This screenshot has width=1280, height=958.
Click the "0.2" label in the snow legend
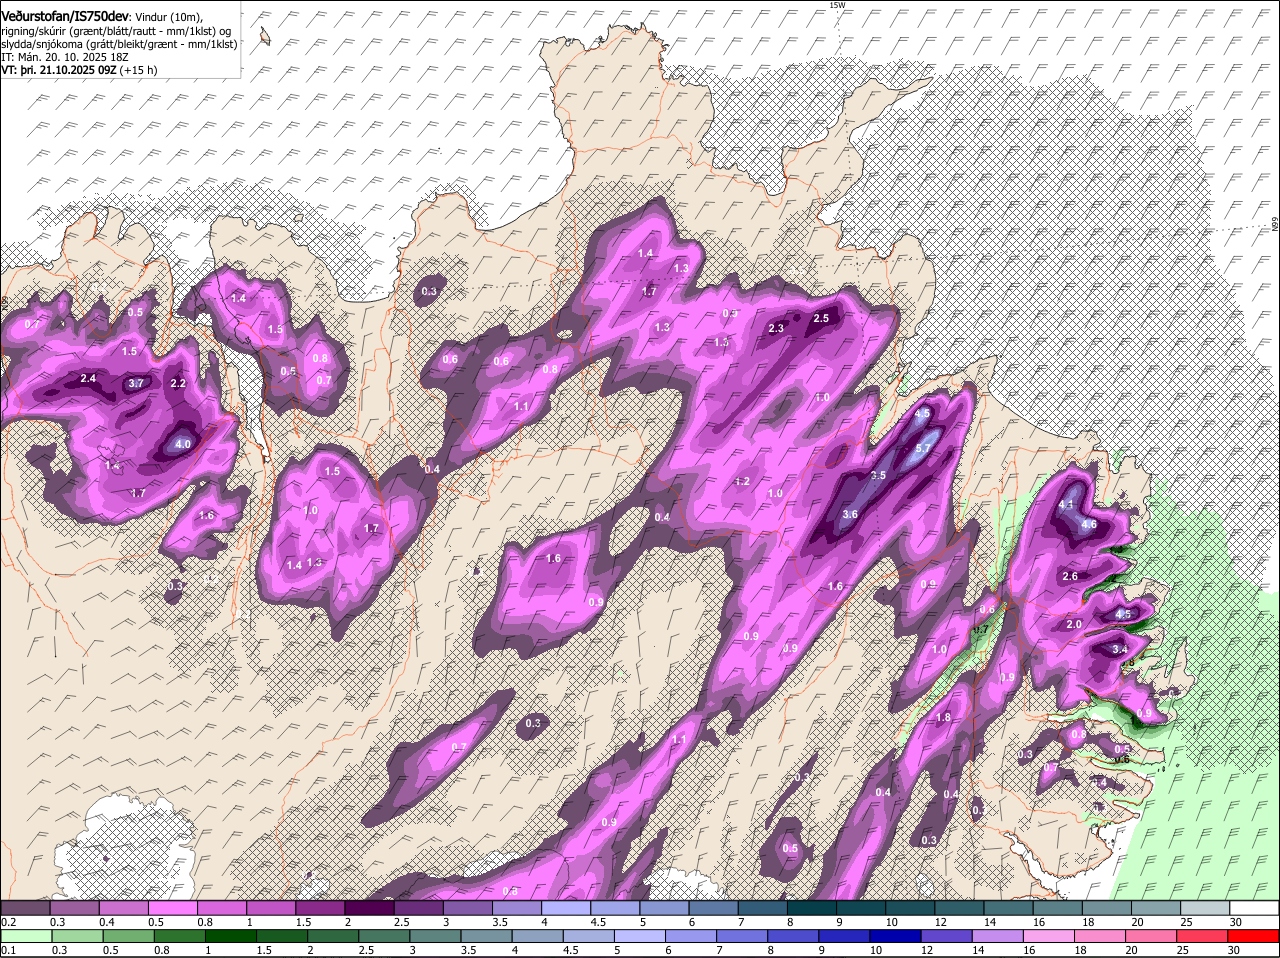(8, 921)
